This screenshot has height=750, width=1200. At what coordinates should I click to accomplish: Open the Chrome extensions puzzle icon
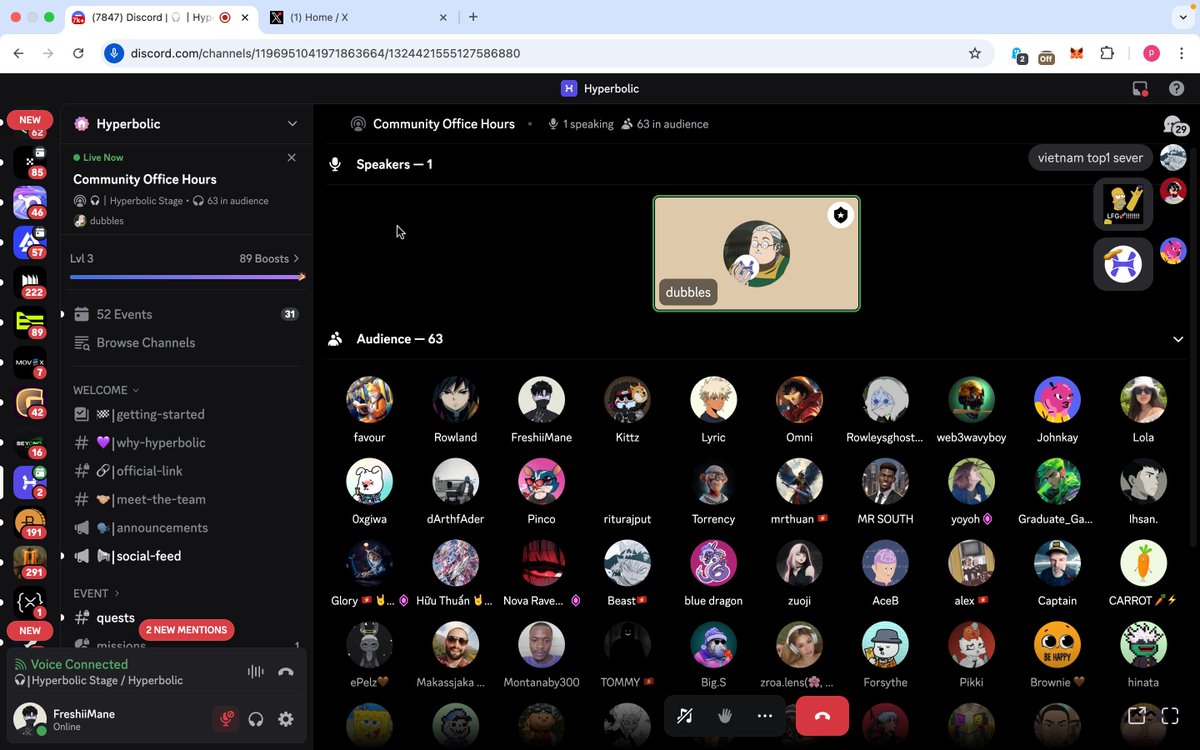[x=1106, y=54]
